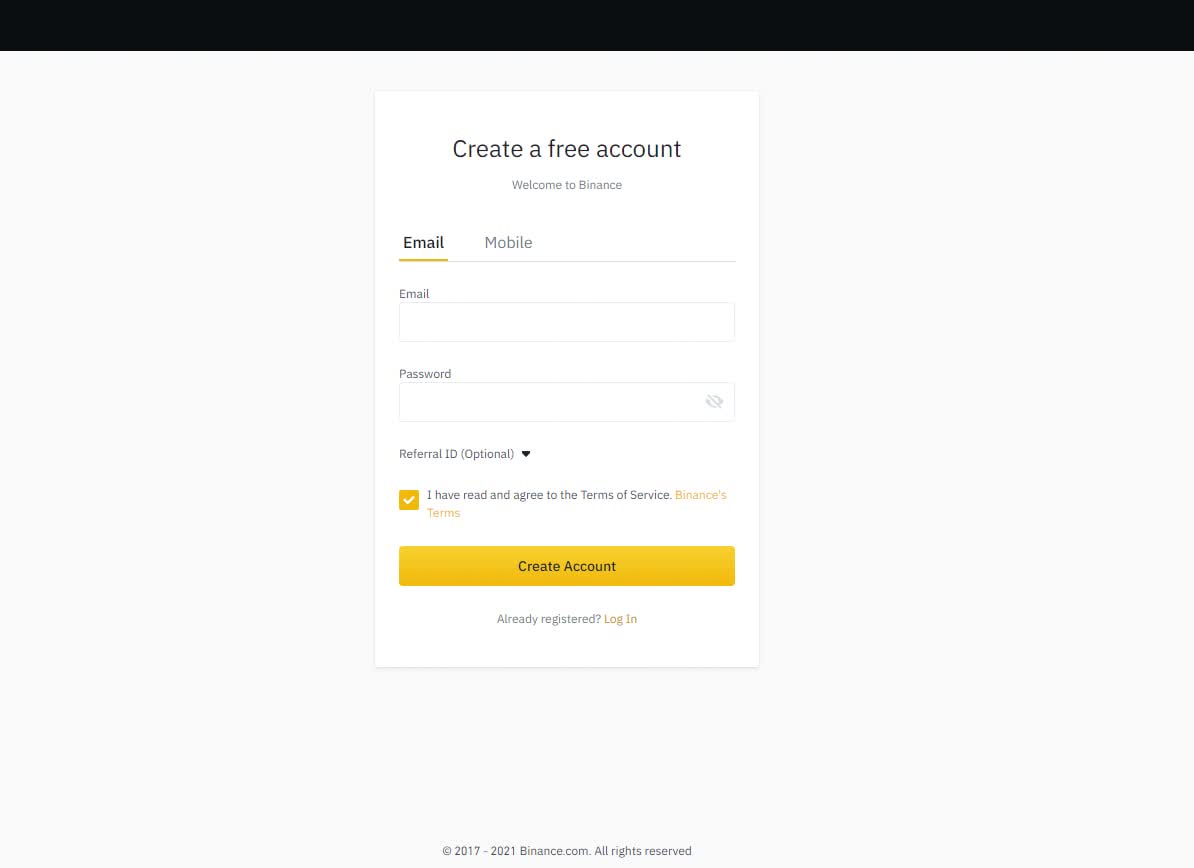Image resolution: width=1194 pixels, height=868 pixels.
Task: Click the Binance.com text in the footer
Action: [554, 851]
